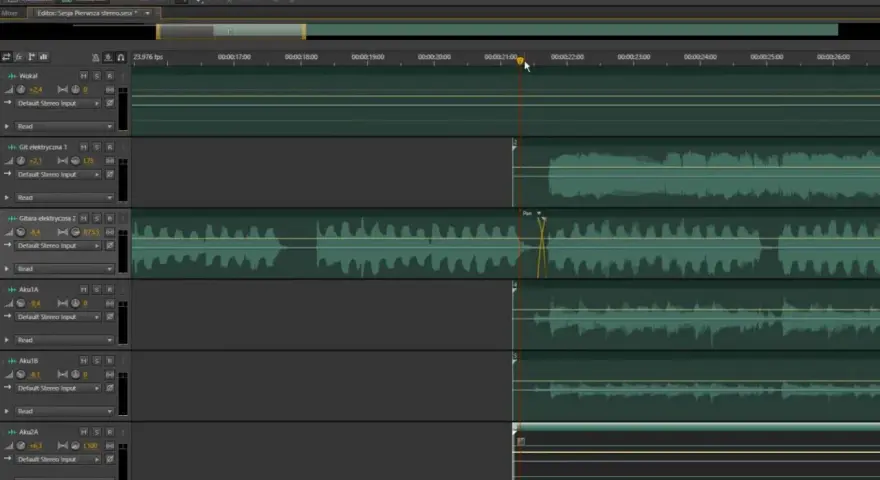880x480 pixels.
Task: Click the Gitara elektryczna 2 pan knob
Action: tap(76, 232)
